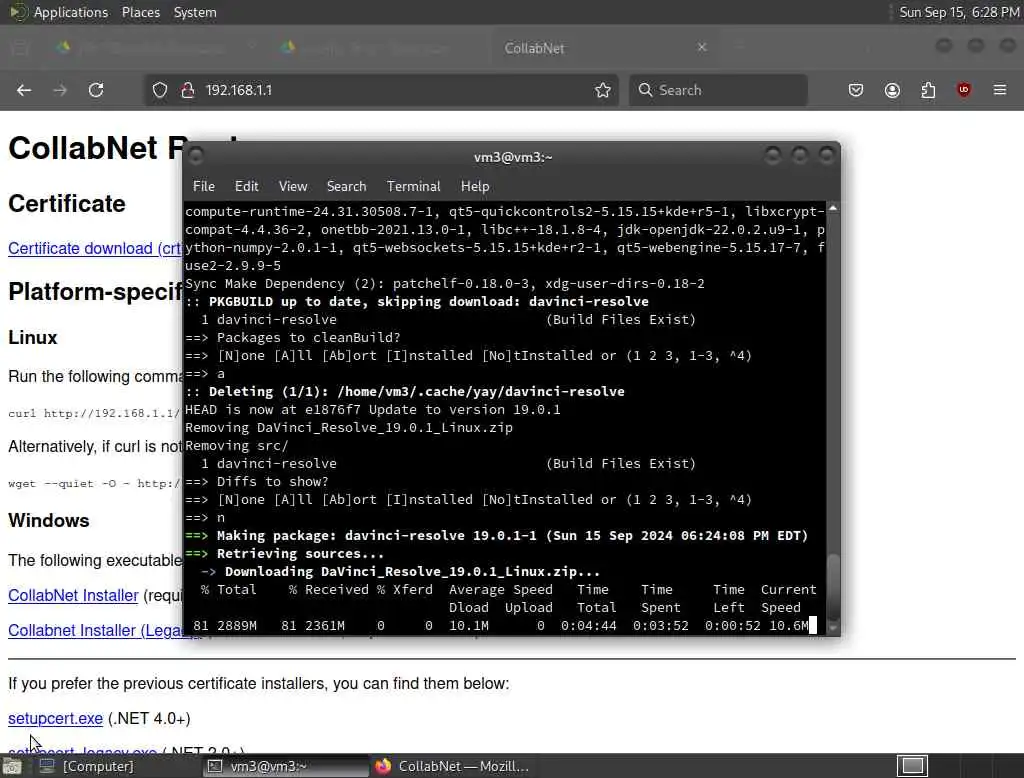The width and height of the screenshot is (1024, 778).
Task: Click the 'Downloading DaVinci_Resolve_19.0.1_Linux.zip' line
Action: [400, 572]
